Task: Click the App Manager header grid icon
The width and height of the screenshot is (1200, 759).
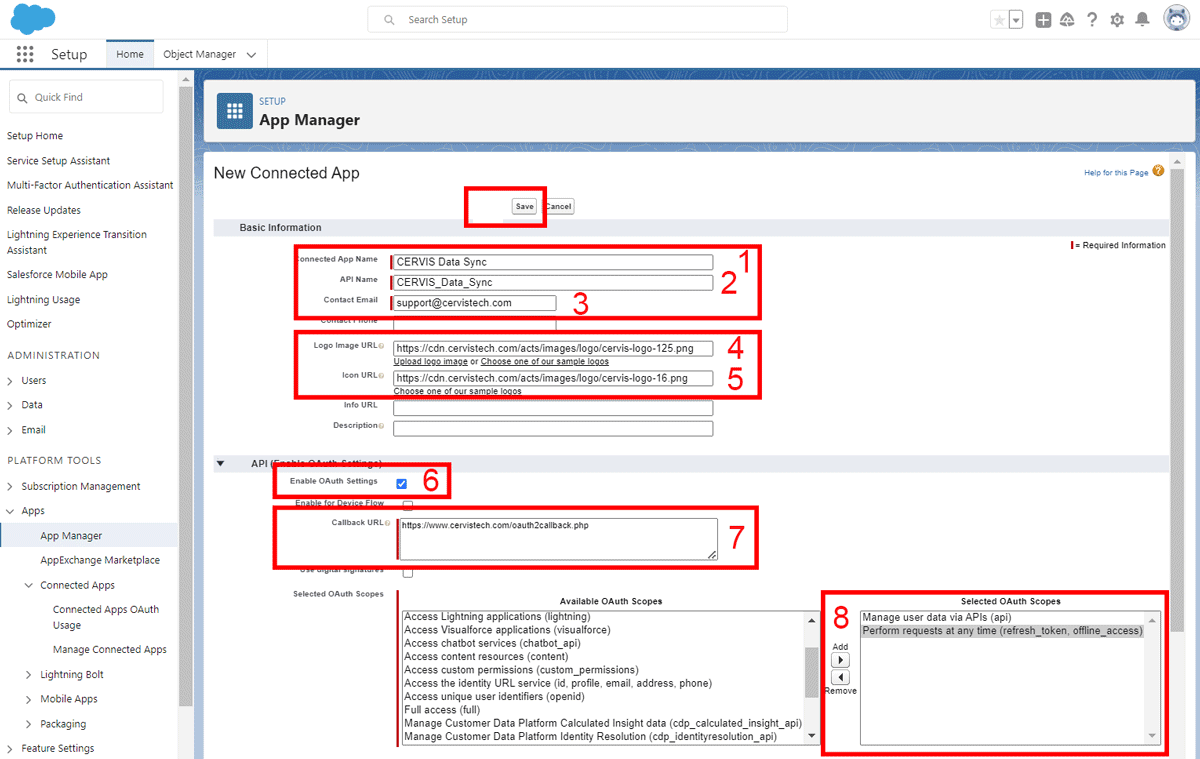Action: (235, 111)
